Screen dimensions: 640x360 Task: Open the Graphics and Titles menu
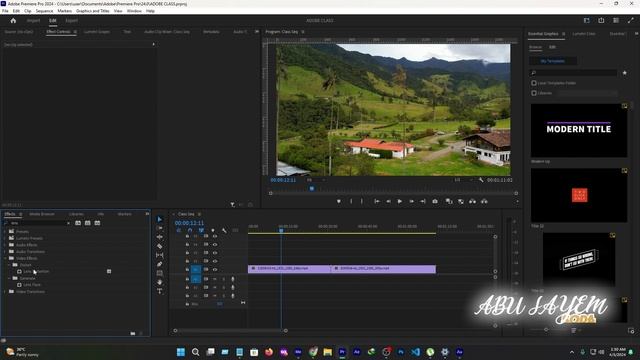[x=93, y=11]
